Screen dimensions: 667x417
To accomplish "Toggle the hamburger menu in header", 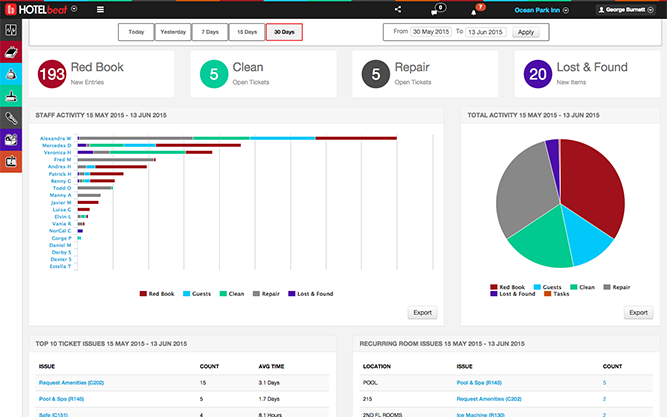I will [100, 9].
